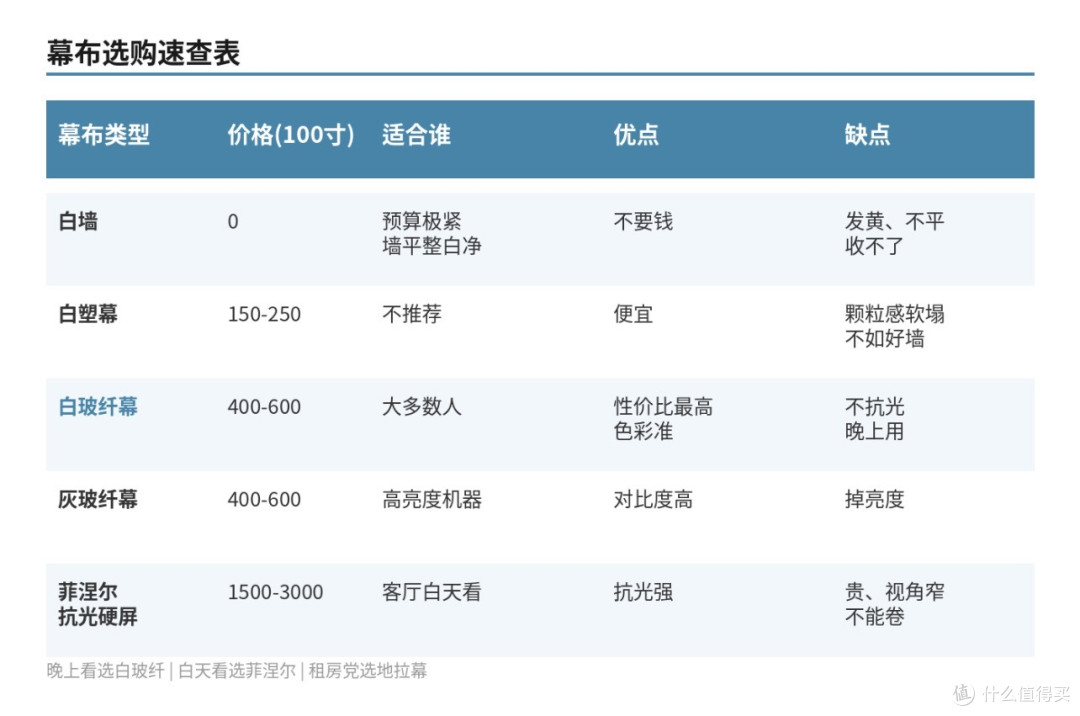Click the 便宜 advantage cell

click(x=633, y=314)
